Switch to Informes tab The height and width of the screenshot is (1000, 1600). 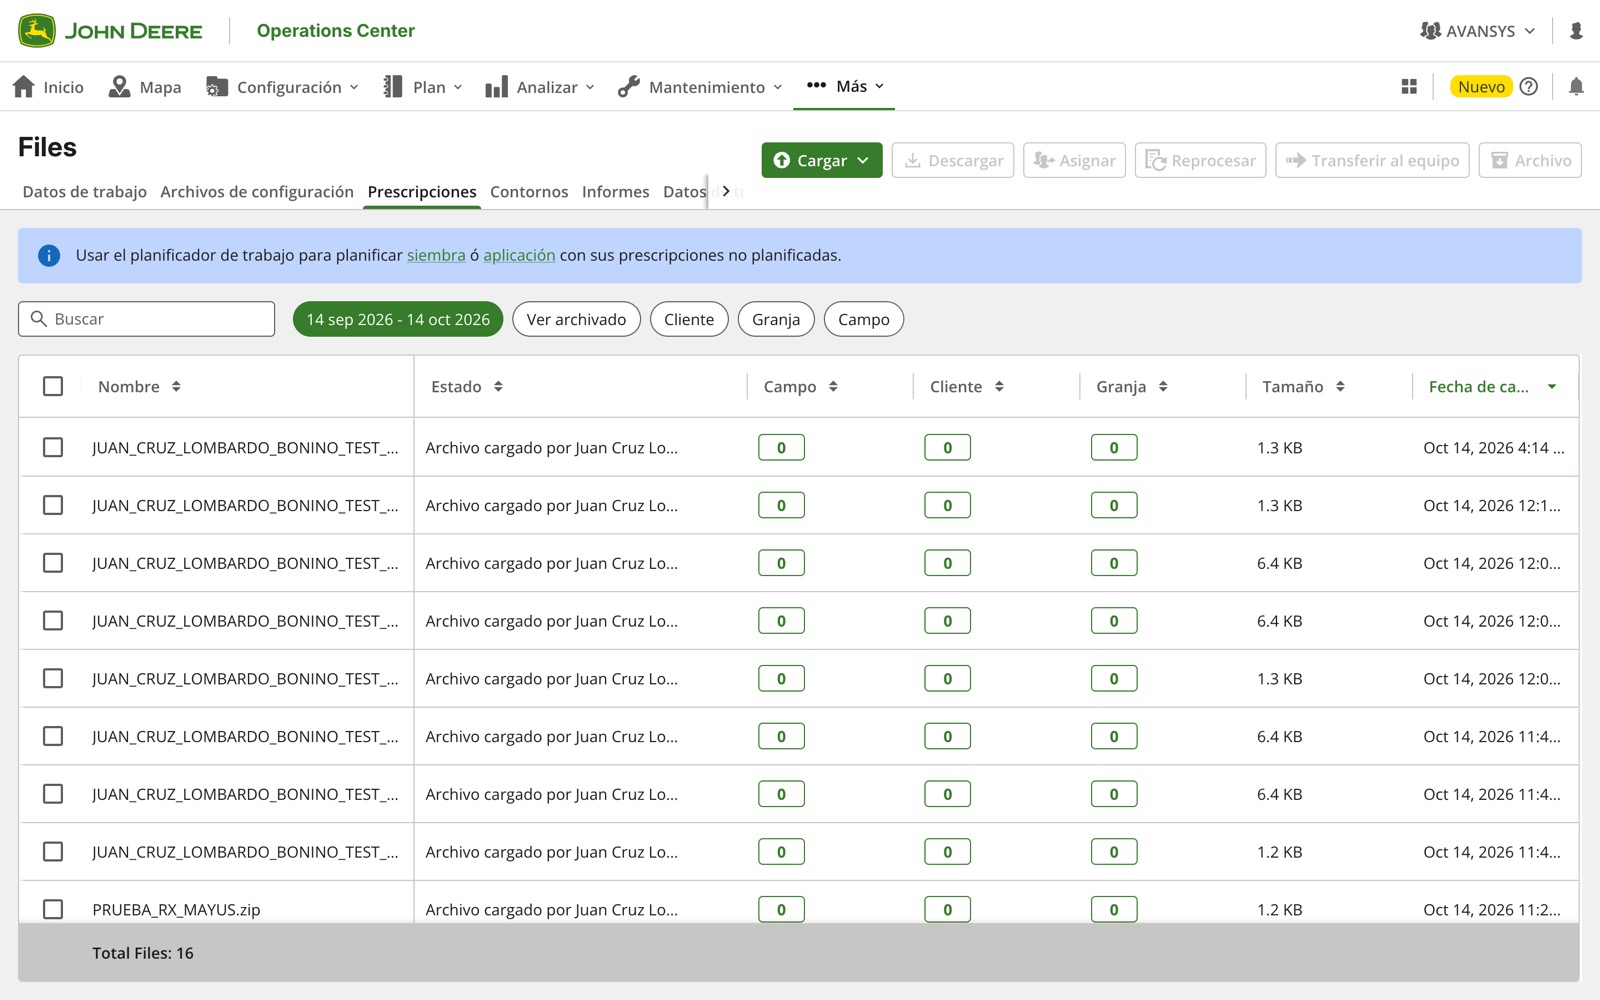point(615,192)
